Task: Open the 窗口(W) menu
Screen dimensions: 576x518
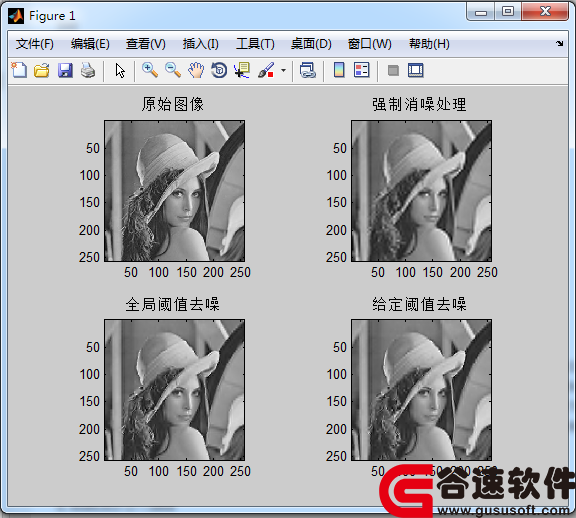Action: tap(370, 44)
